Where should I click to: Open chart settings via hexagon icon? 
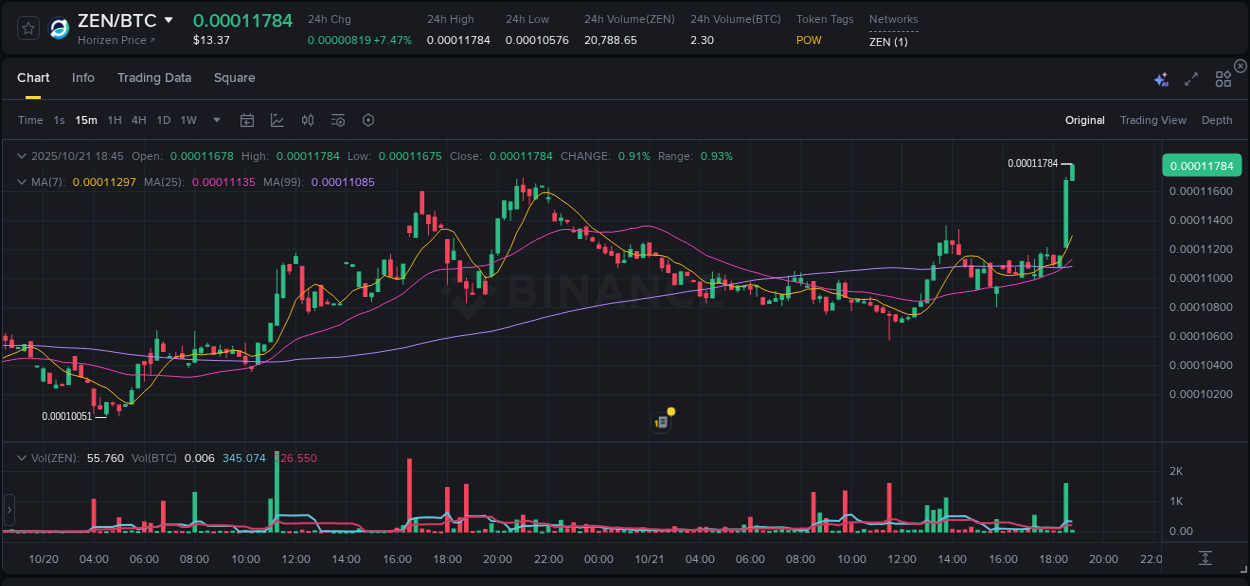coord(368,120)
